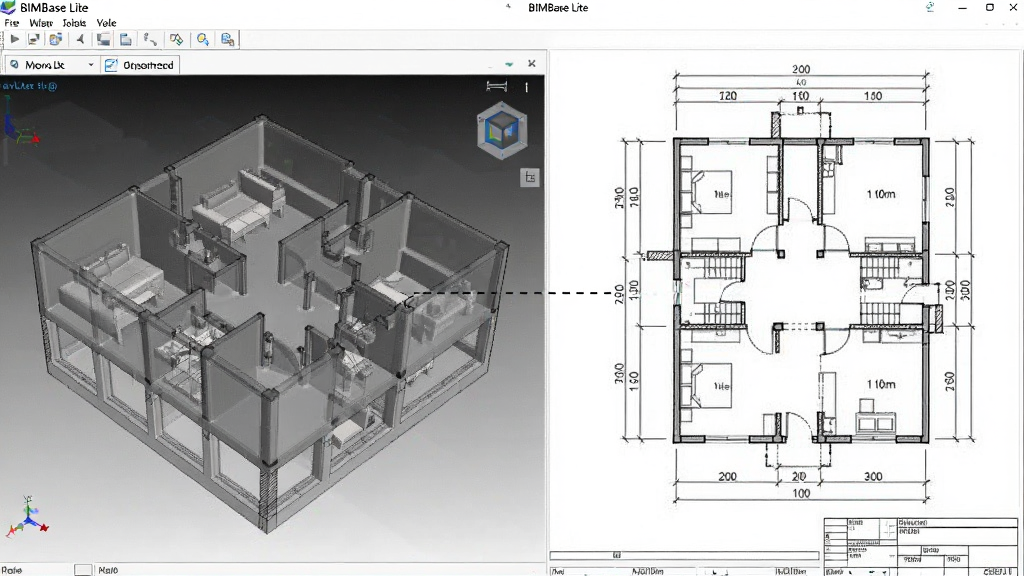This screenshot has width=1024, height=576.
Task: Click the checkbox icon on the Onsorhead tab
Action: [111, 65]
